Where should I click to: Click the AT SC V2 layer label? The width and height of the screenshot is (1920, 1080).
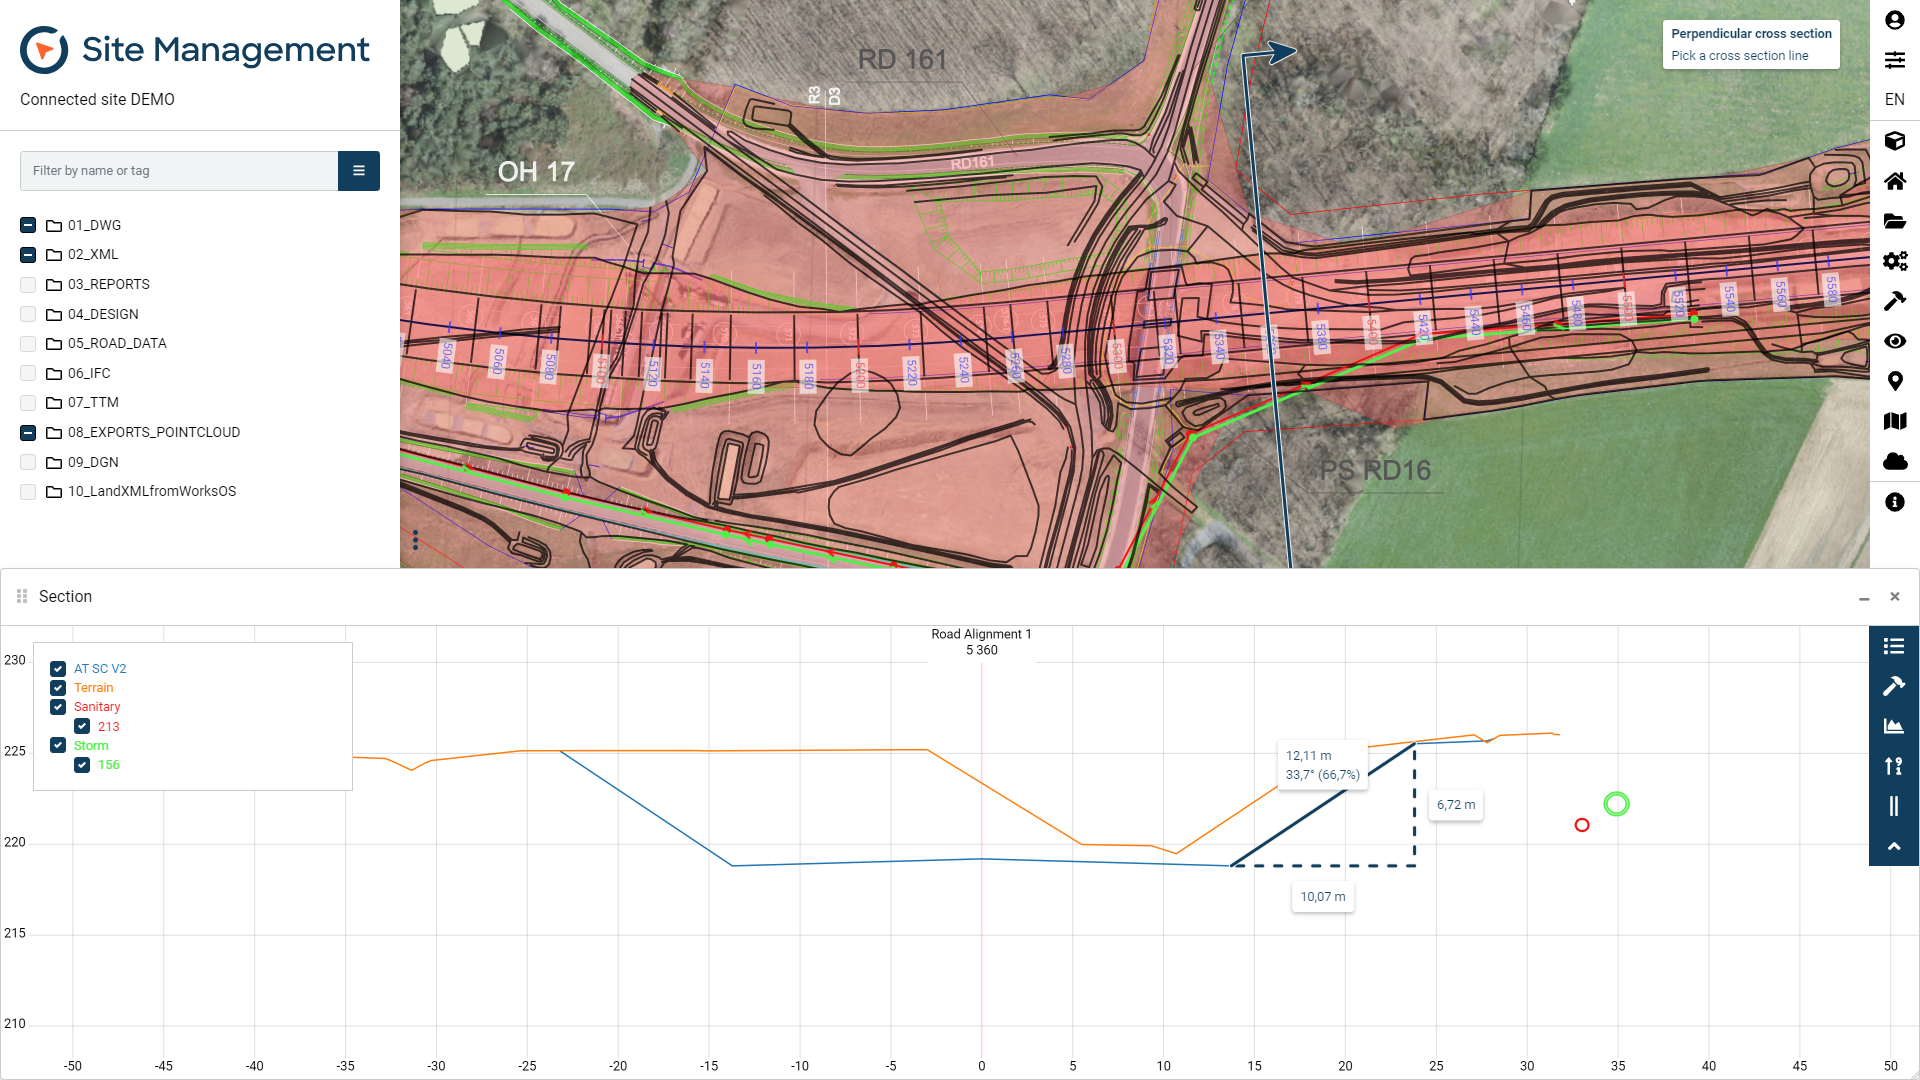click(x=100, y=669)
